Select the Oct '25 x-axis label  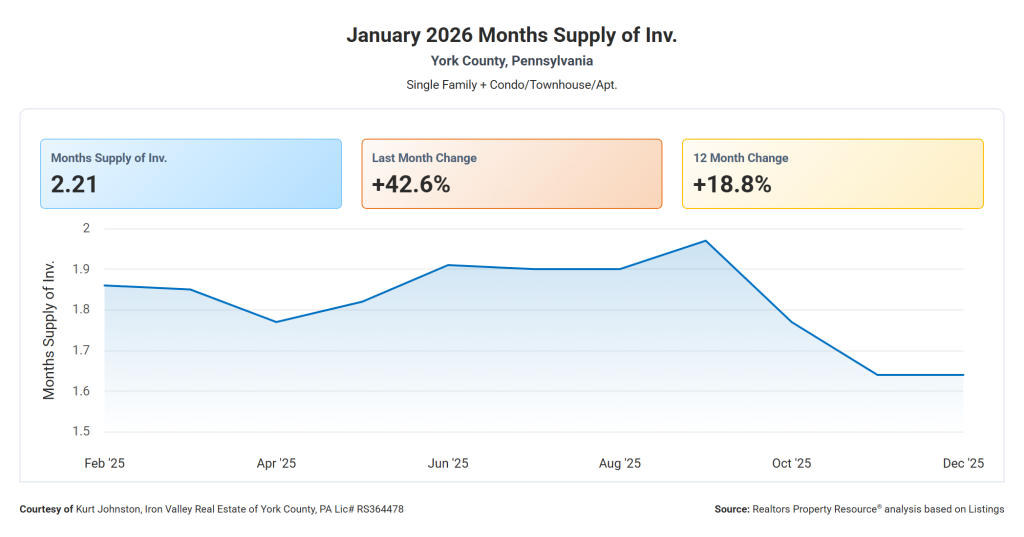pyautogui.click(x=791, y=463)
